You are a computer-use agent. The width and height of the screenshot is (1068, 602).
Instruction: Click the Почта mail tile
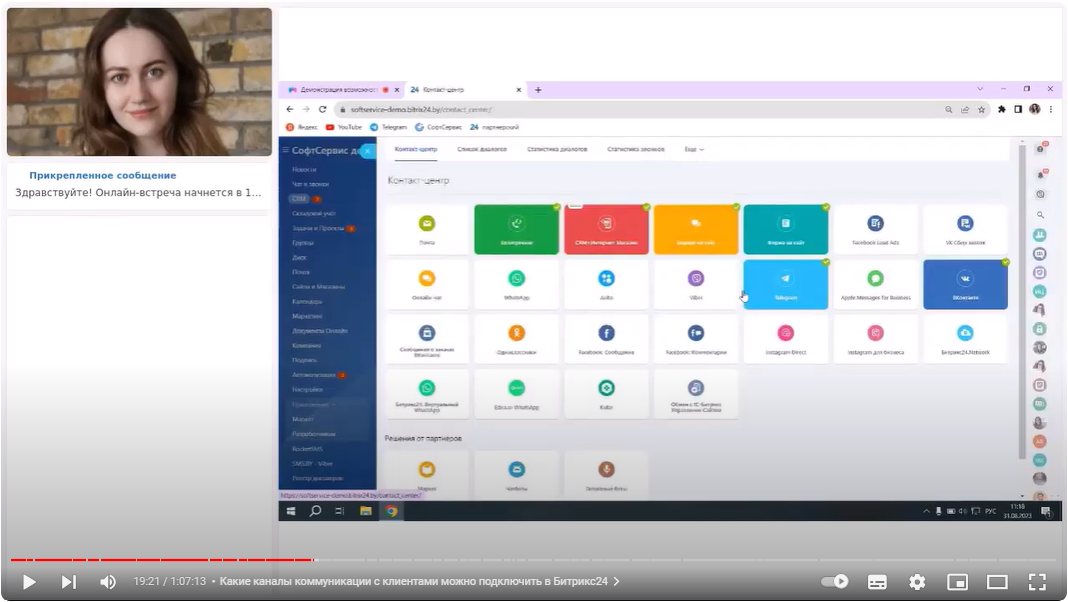tap(427, 229)
